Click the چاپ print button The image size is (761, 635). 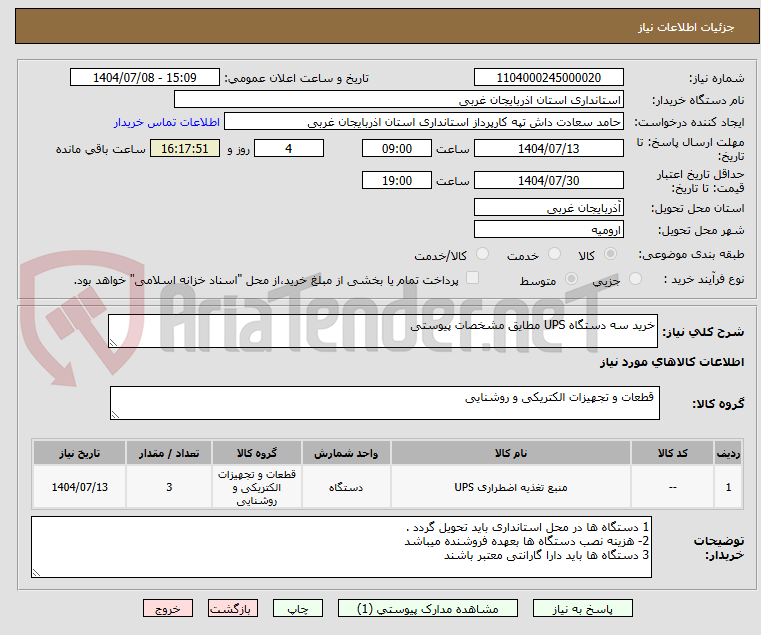(x=298, y=608)
